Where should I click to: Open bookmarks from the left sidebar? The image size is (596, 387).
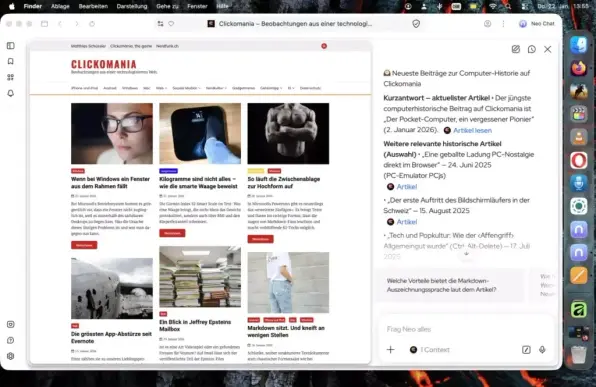coord(11,61)
